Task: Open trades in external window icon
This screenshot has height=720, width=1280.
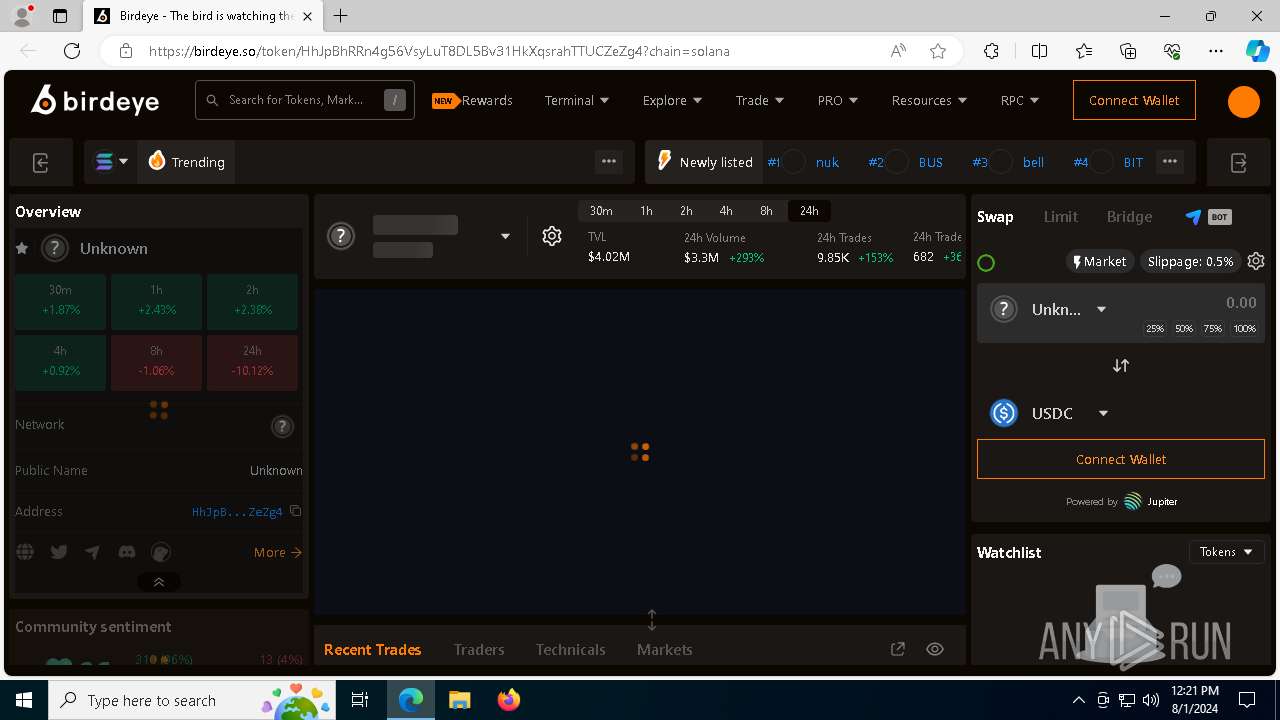Action: coord(898,649)
